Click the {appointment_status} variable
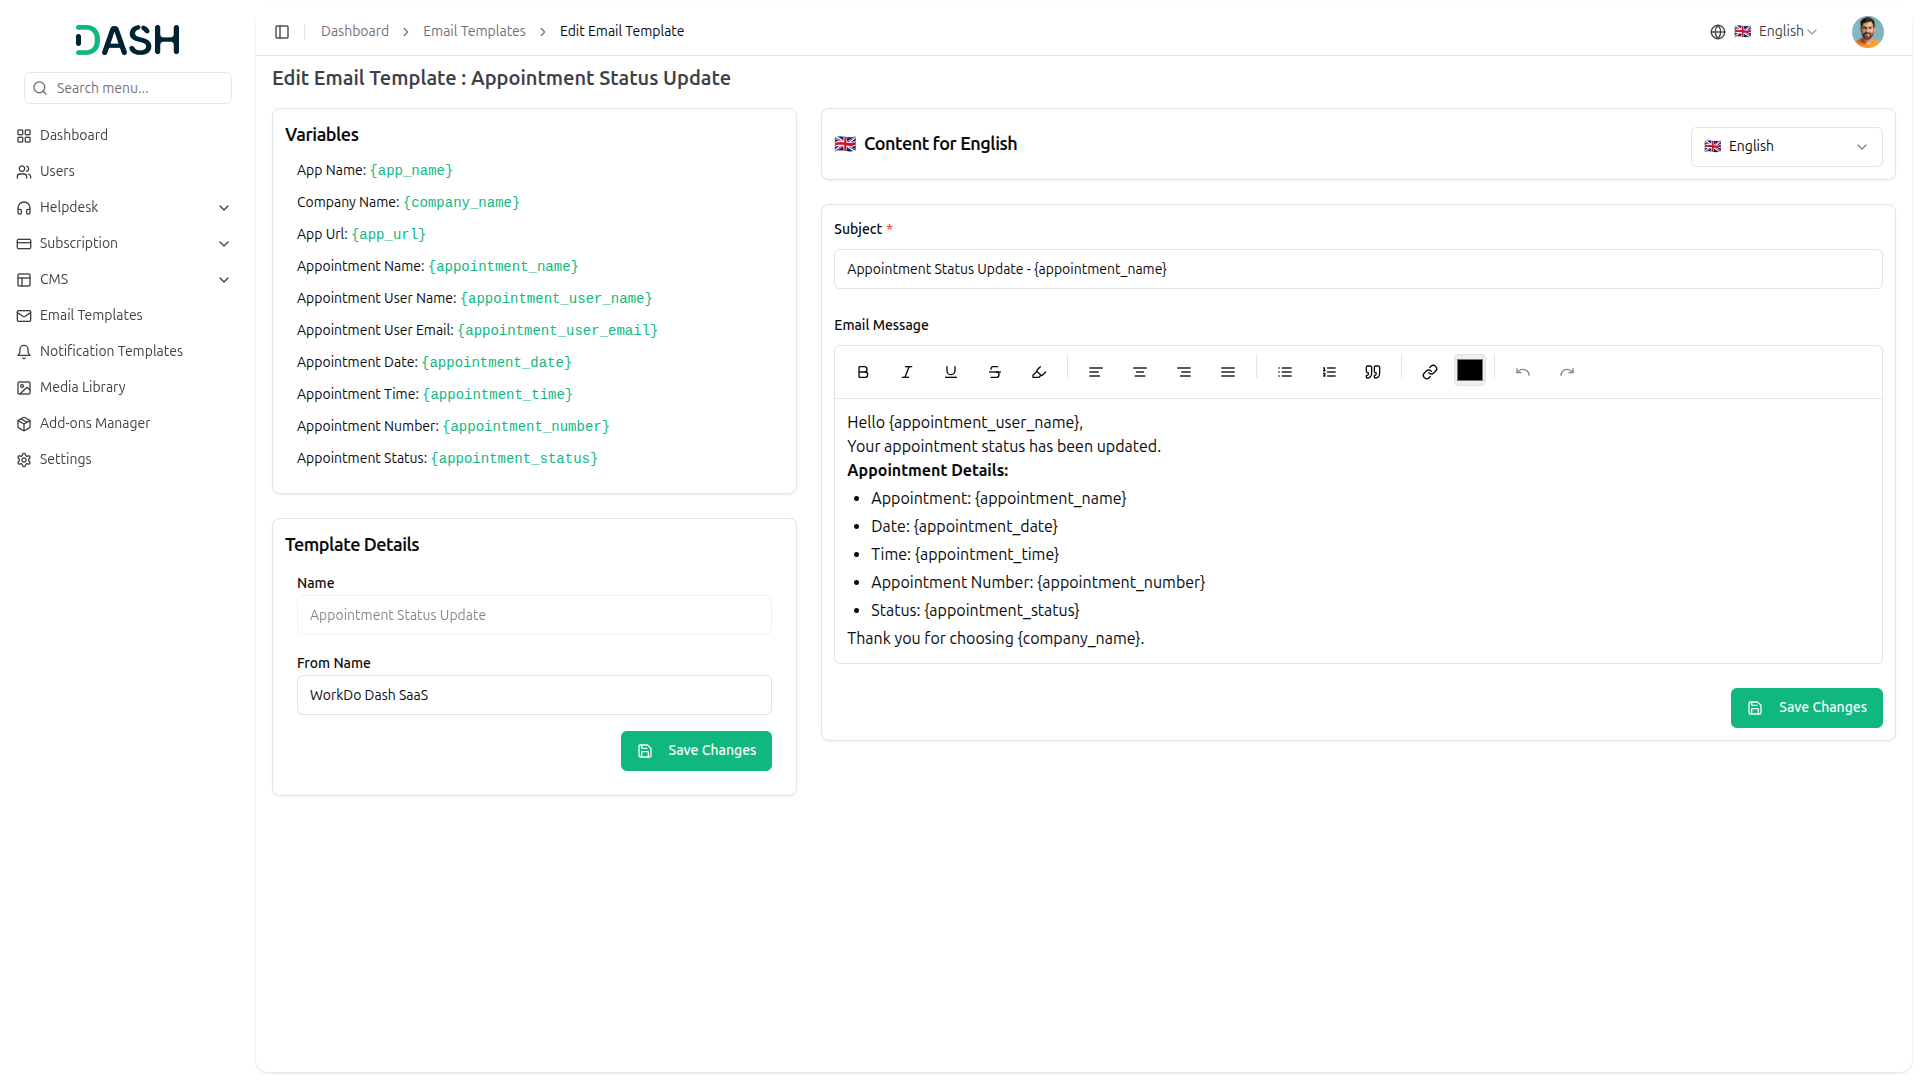The width and height of the screenshot is (1920, 1080). 514,459
